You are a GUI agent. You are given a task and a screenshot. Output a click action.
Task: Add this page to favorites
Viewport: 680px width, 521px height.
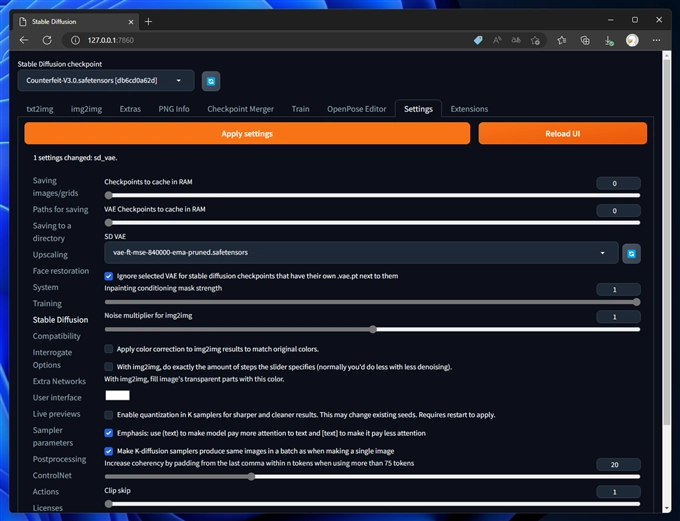(x=535, y=40)
